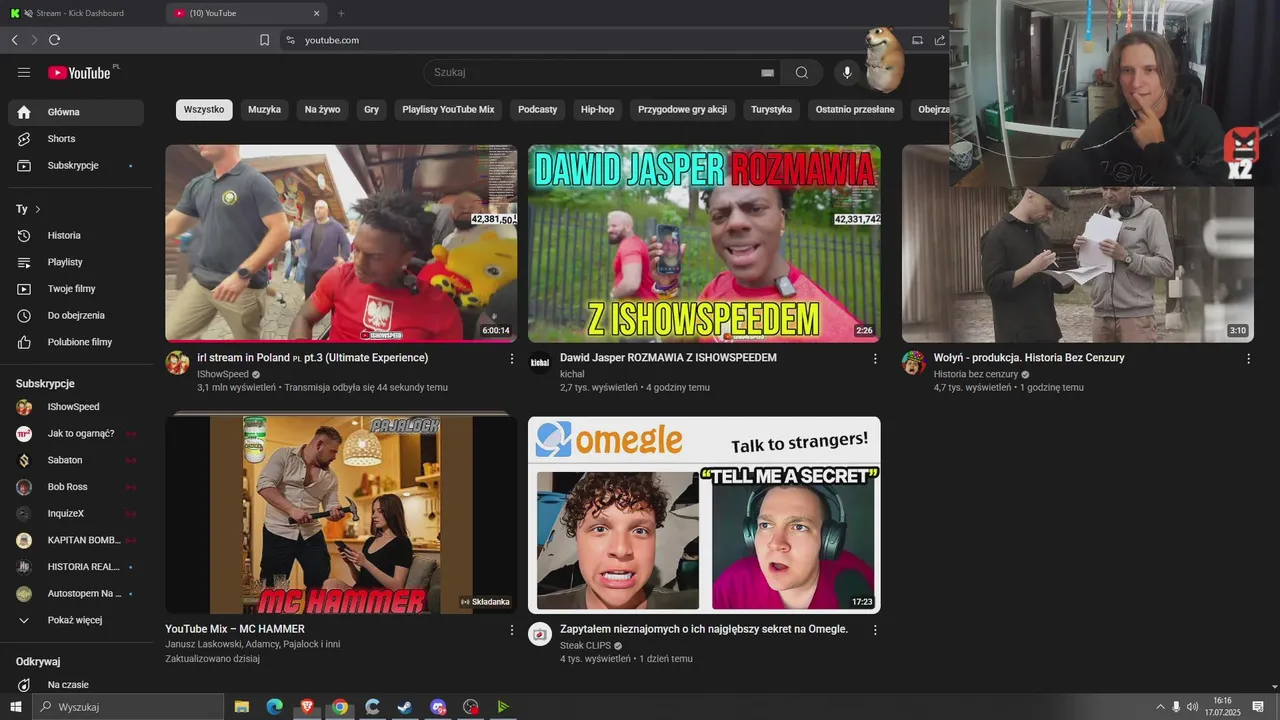Open Brave browser from the taskbar

tap(307, 707)
